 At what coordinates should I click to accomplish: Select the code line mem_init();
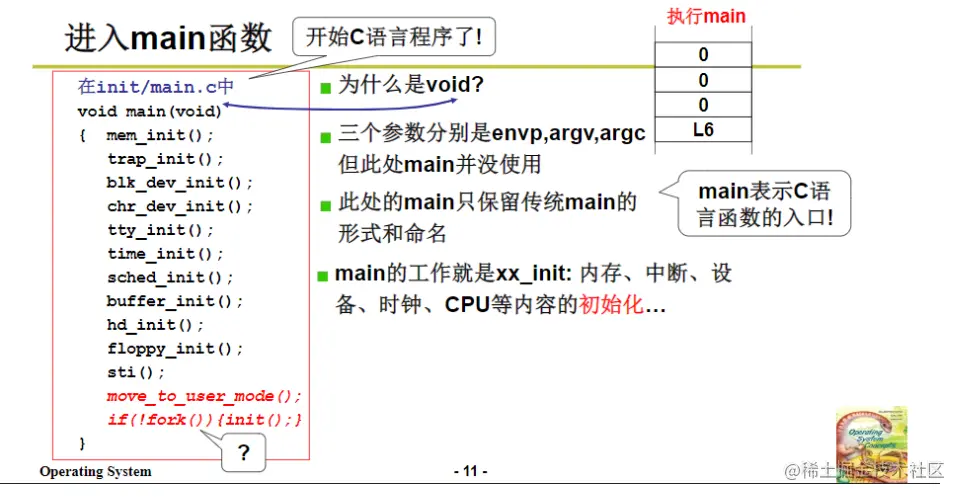coord(160,135)
